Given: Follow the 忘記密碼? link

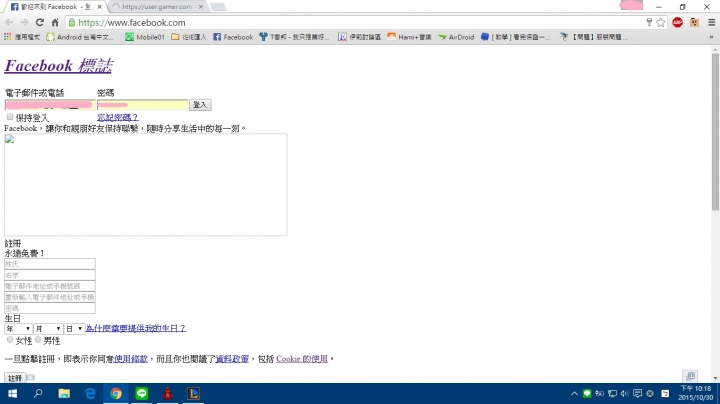Looking at the screenshot, I should pos(118,118).
